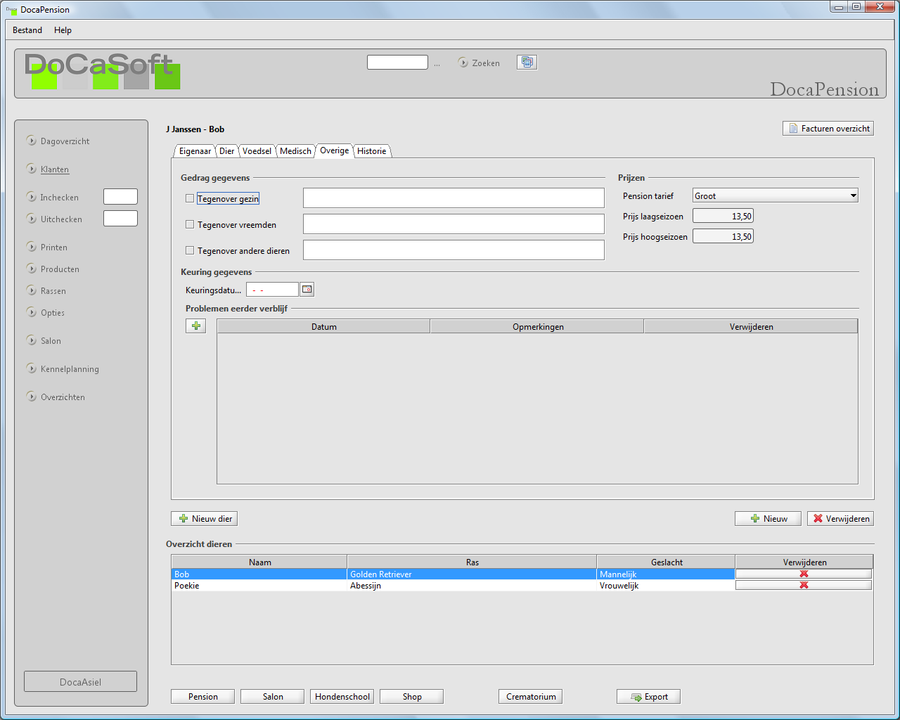Click the Inchecken input field
This screenshot has height=720, width=900.
121,197
